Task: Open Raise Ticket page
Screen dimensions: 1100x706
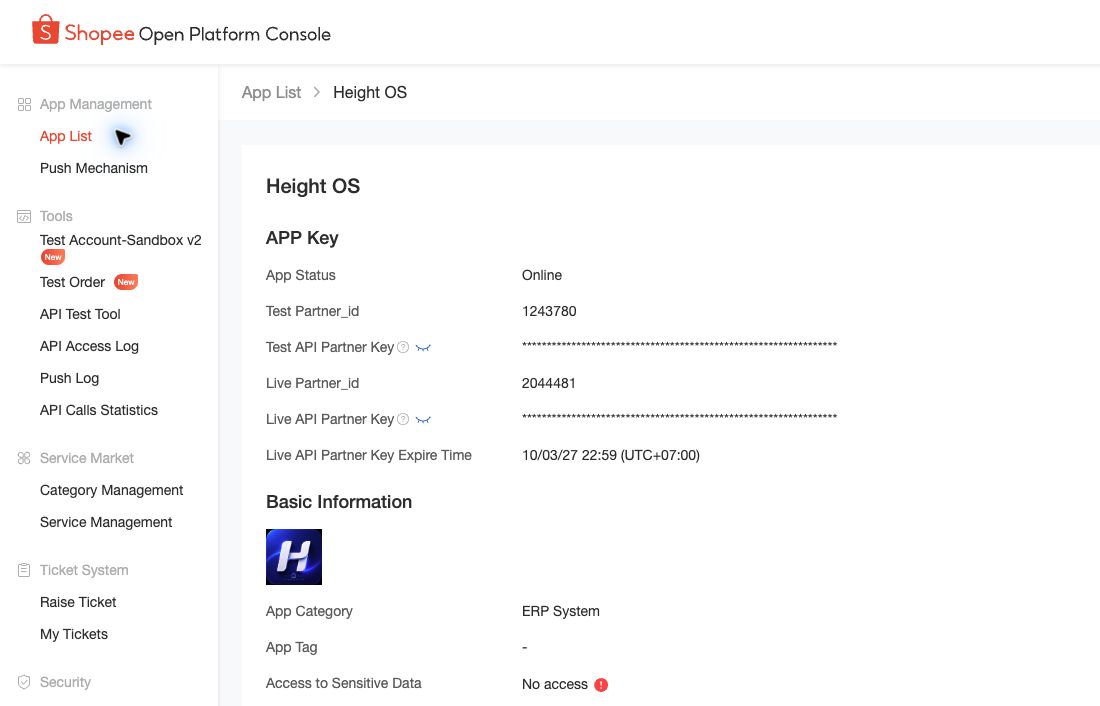Action: 78,602
